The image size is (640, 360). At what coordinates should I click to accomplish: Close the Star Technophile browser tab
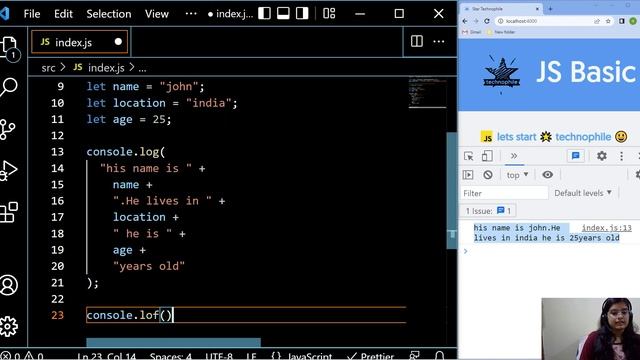[537, 9]
